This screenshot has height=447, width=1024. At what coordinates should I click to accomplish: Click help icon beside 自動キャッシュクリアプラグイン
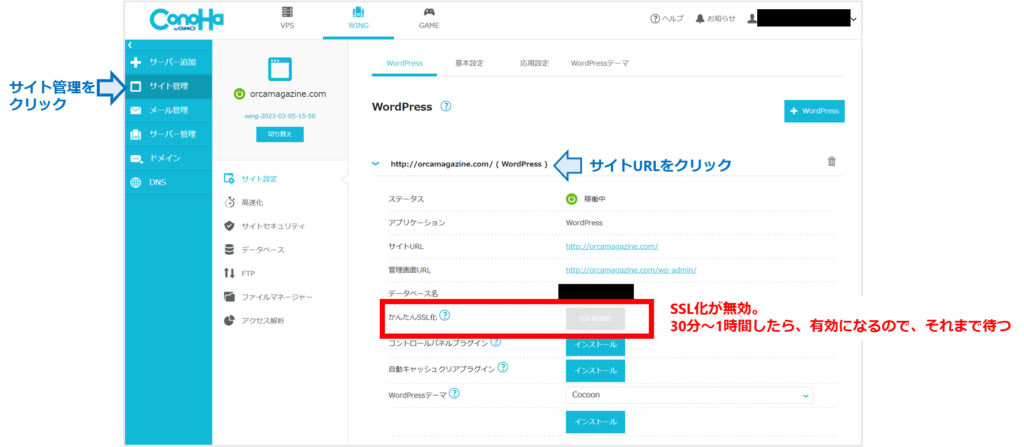pyautogui.click(x=503, y=367)
